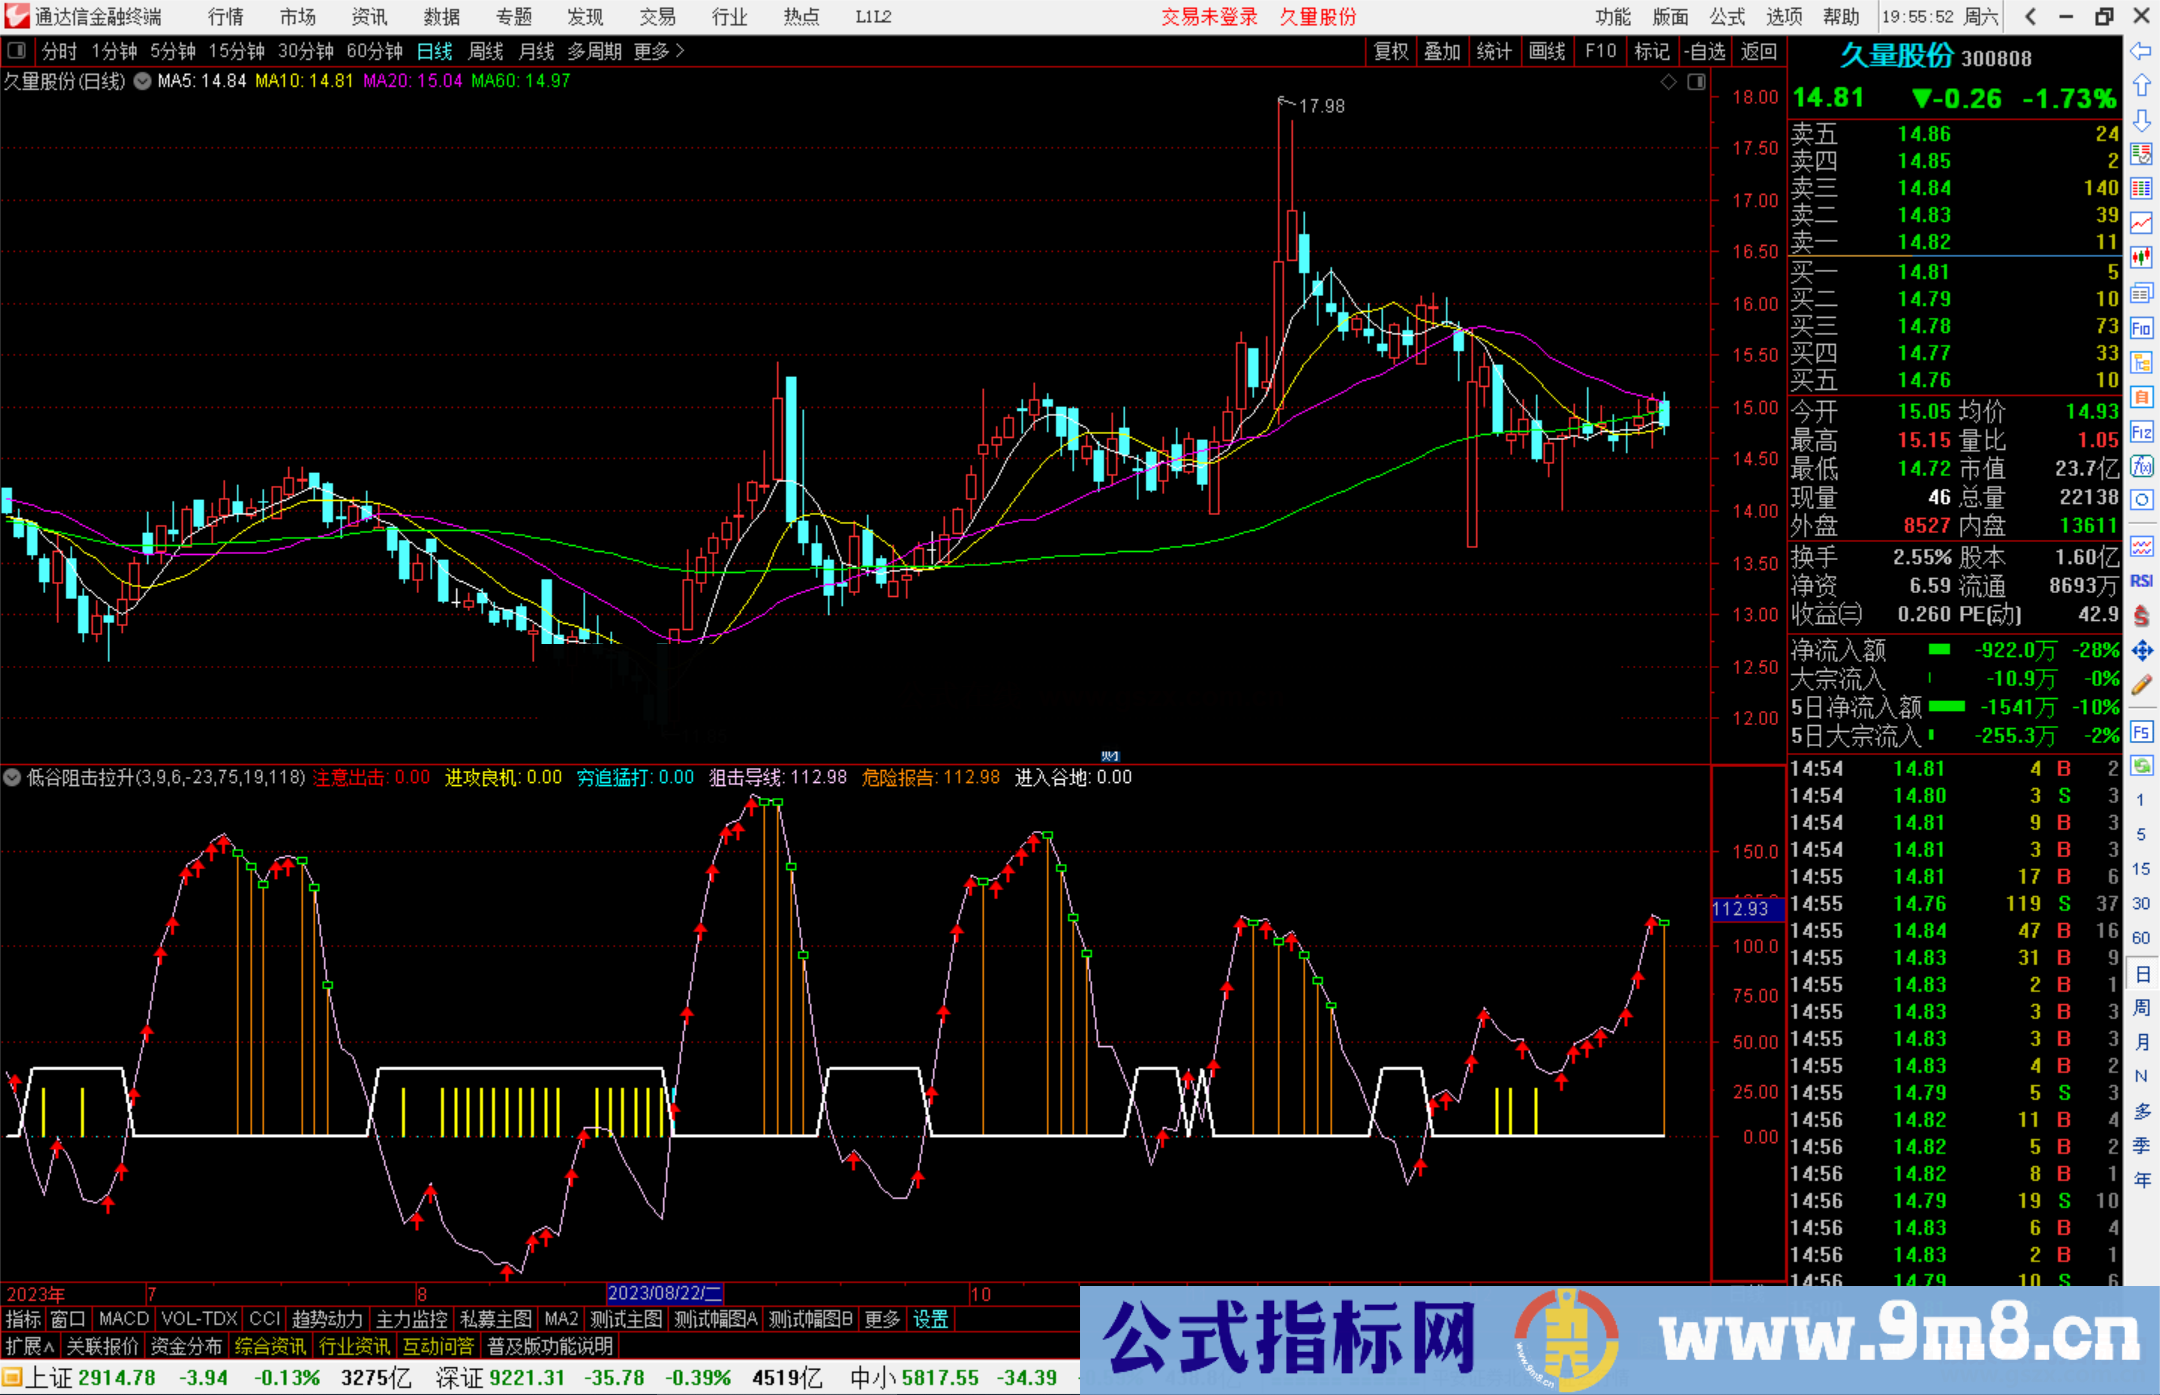Click the highlighted 2023/08/22 date field
Viewport: 2160px width, 1395px height.
click(x=666, y=1293)
